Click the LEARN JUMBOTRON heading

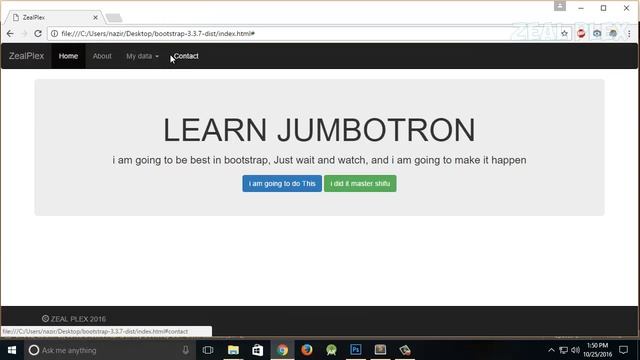pos(319,130)
